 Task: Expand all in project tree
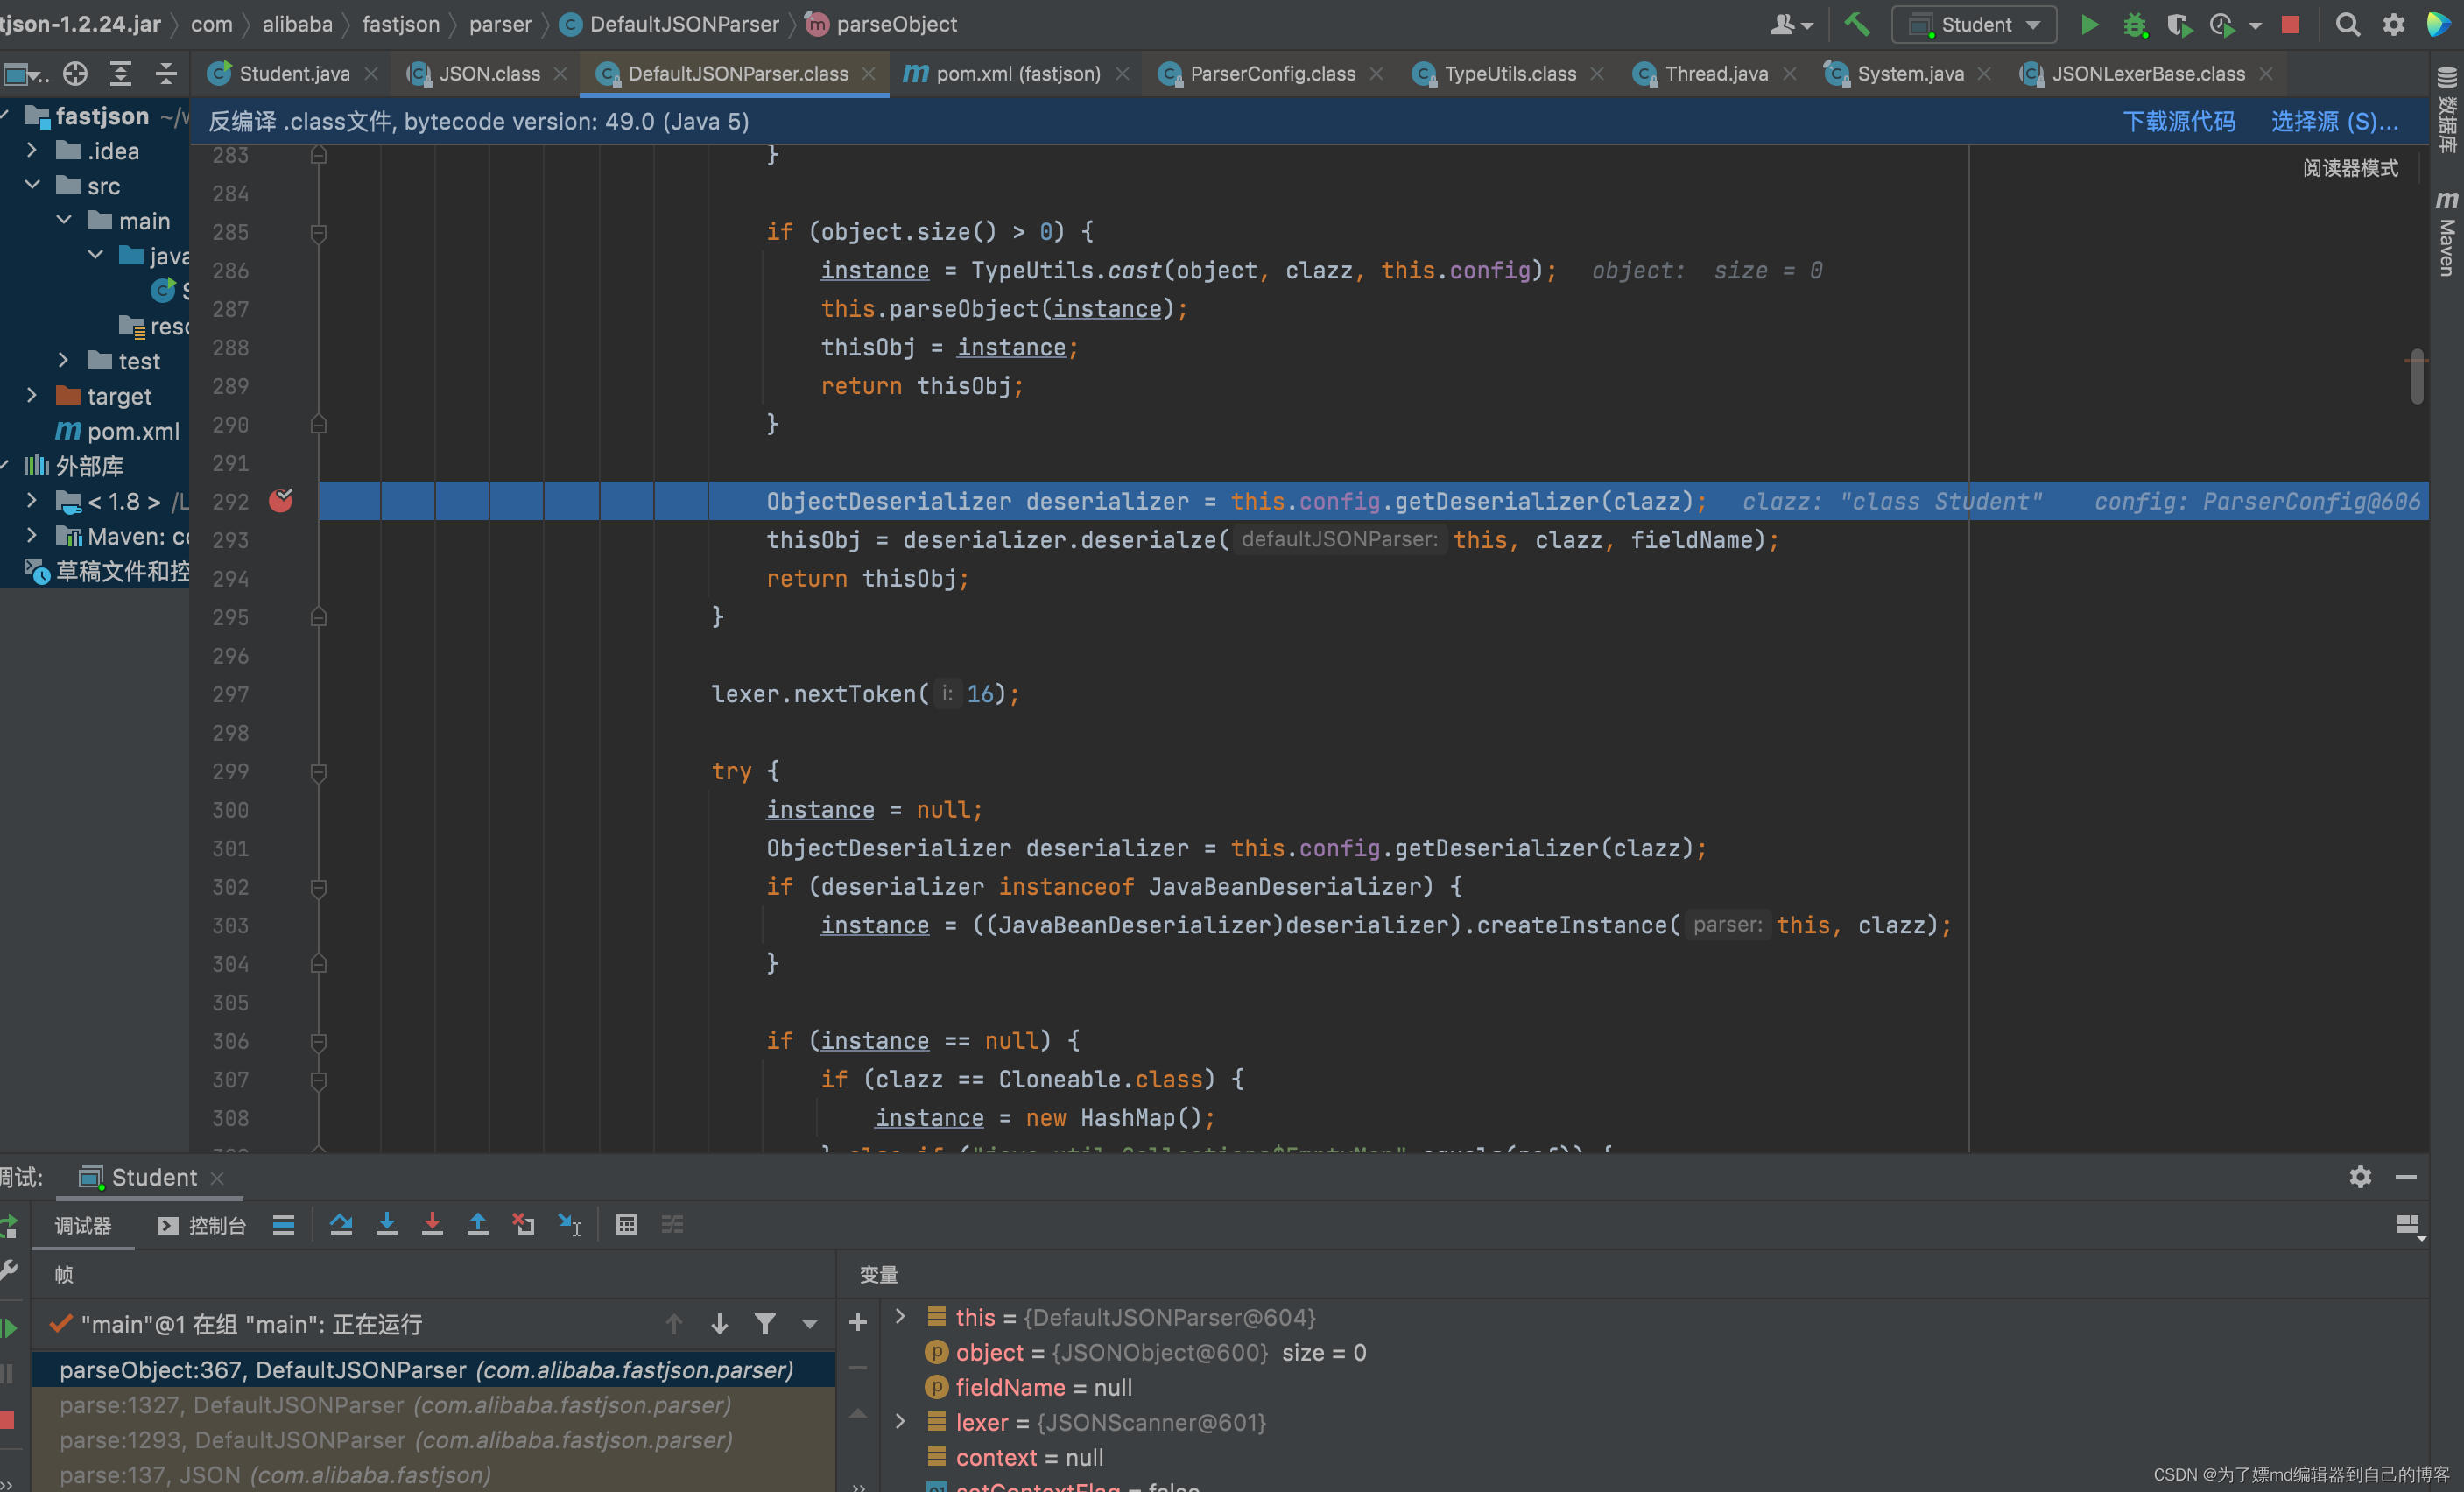point(121,74)
